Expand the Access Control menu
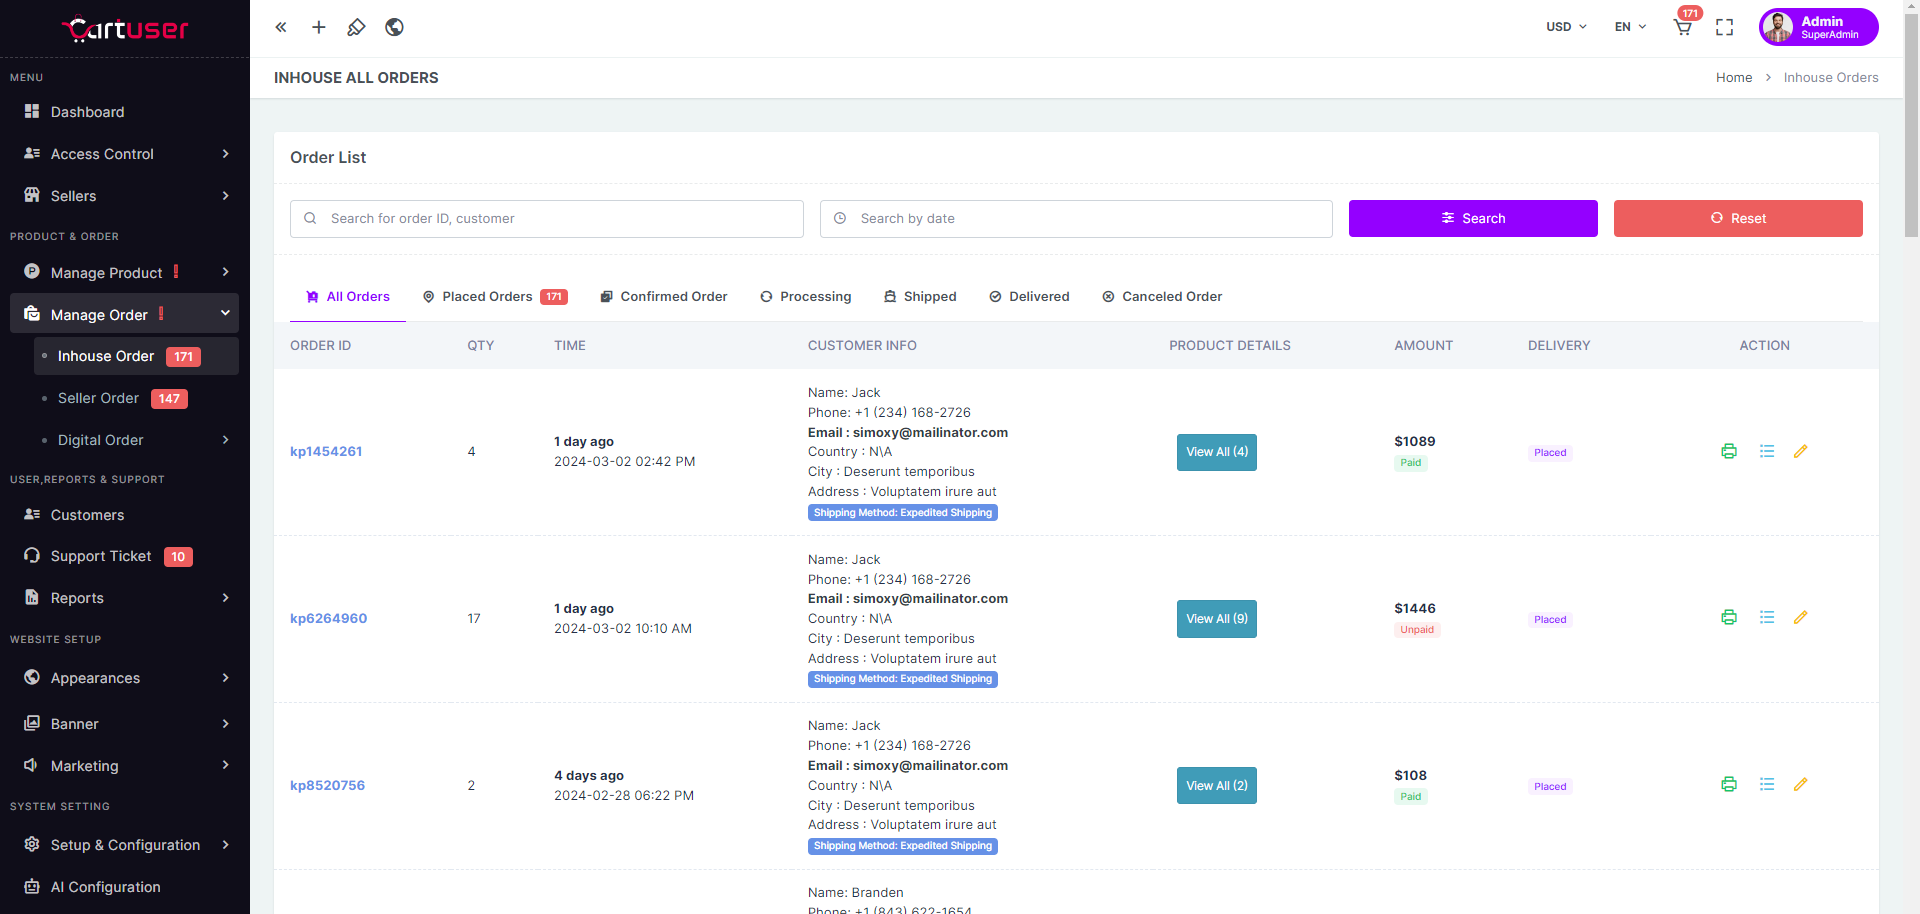1920x914 pixels. pyautogui.click(x=125, y=154)
